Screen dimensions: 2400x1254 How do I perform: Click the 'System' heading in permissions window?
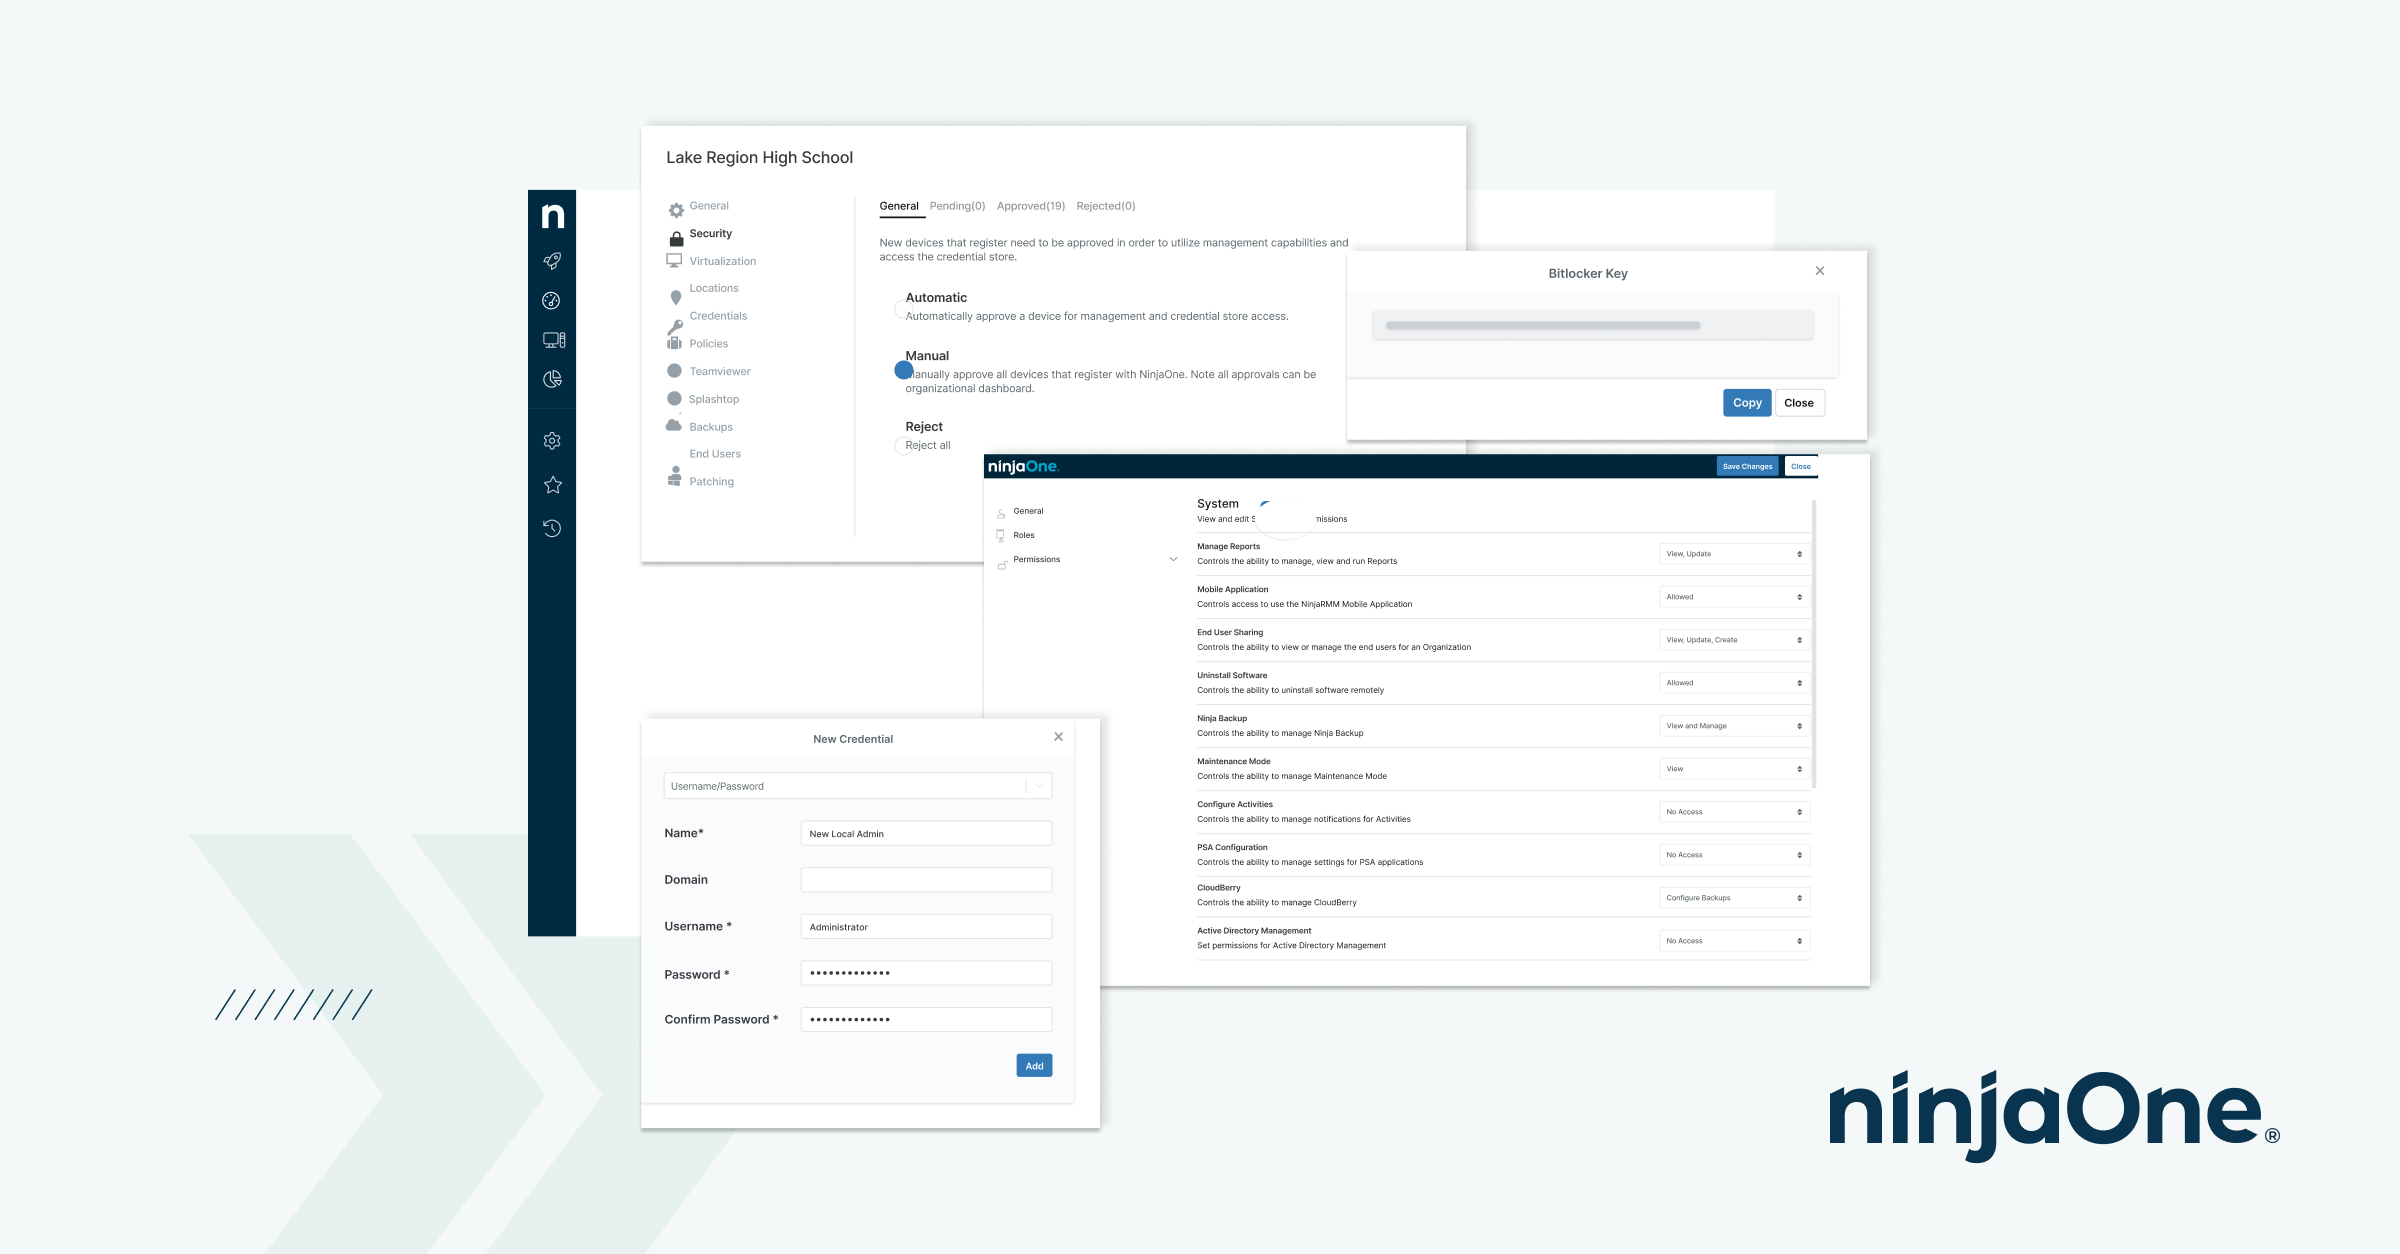(1217, 504)
